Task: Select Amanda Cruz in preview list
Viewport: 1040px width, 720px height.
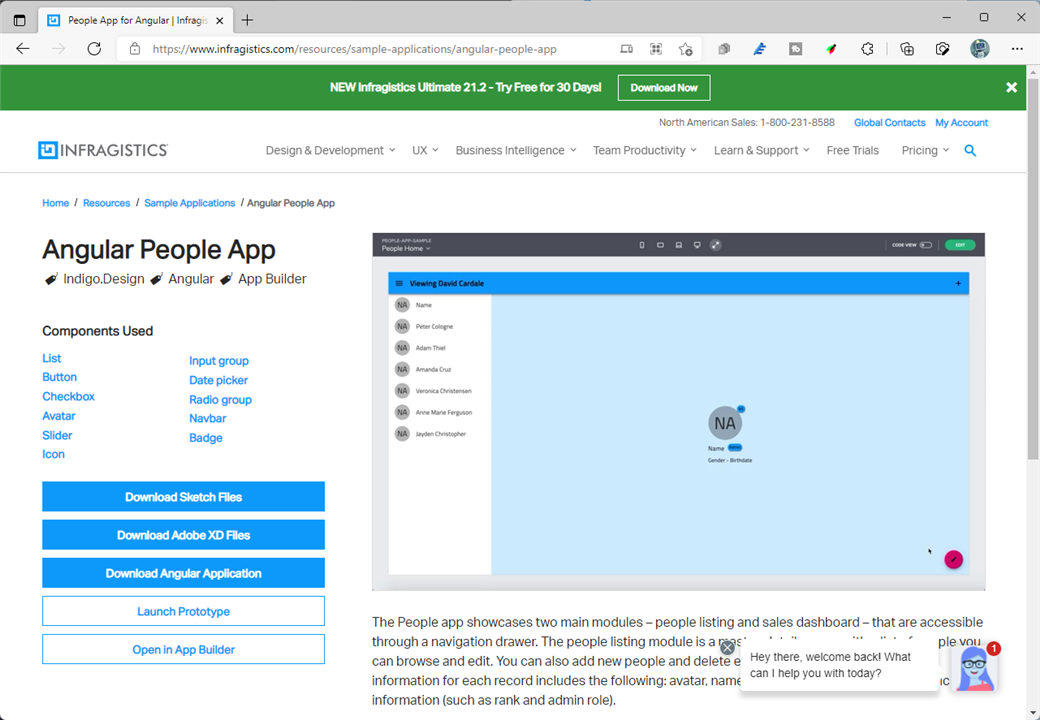Action: pyautogui.click(x=440, y=369)
